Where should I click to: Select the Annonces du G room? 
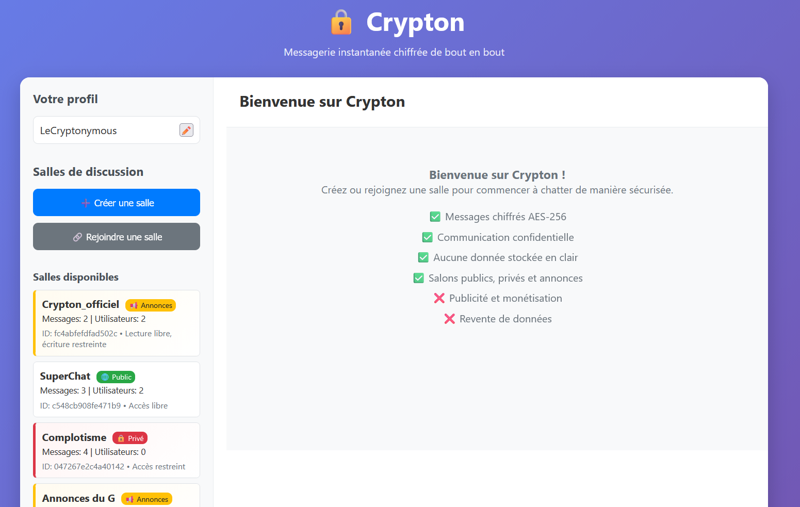tap(78, 497)
